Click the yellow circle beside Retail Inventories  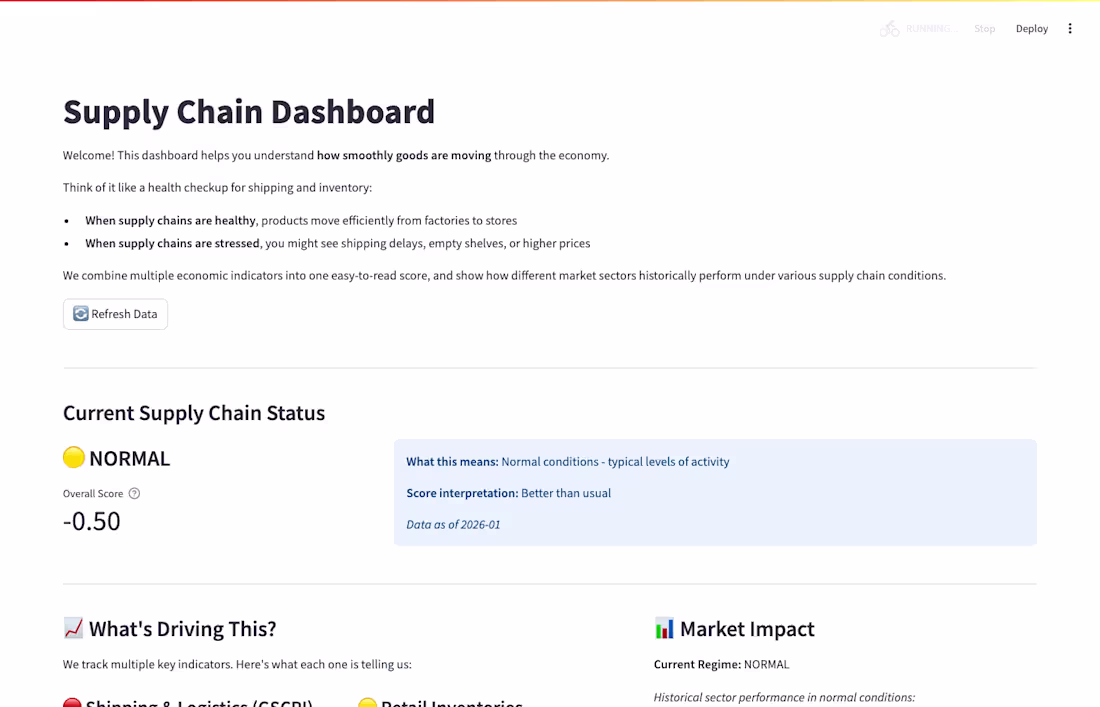[x=368, y=703]
